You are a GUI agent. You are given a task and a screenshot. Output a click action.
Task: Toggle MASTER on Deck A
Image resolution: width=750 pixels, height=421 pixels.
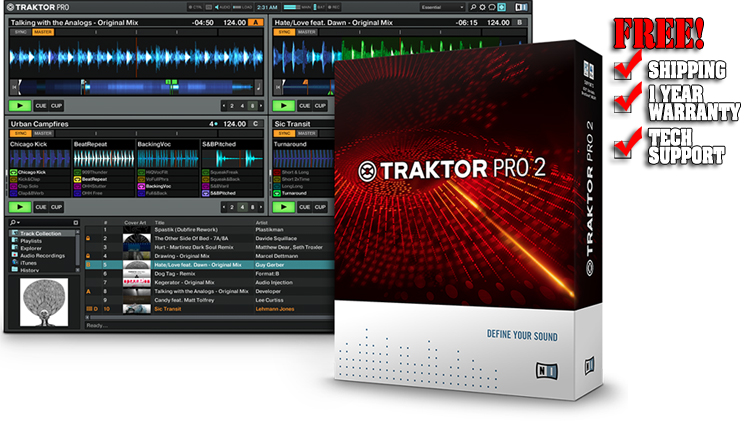[x=43, y=32]
